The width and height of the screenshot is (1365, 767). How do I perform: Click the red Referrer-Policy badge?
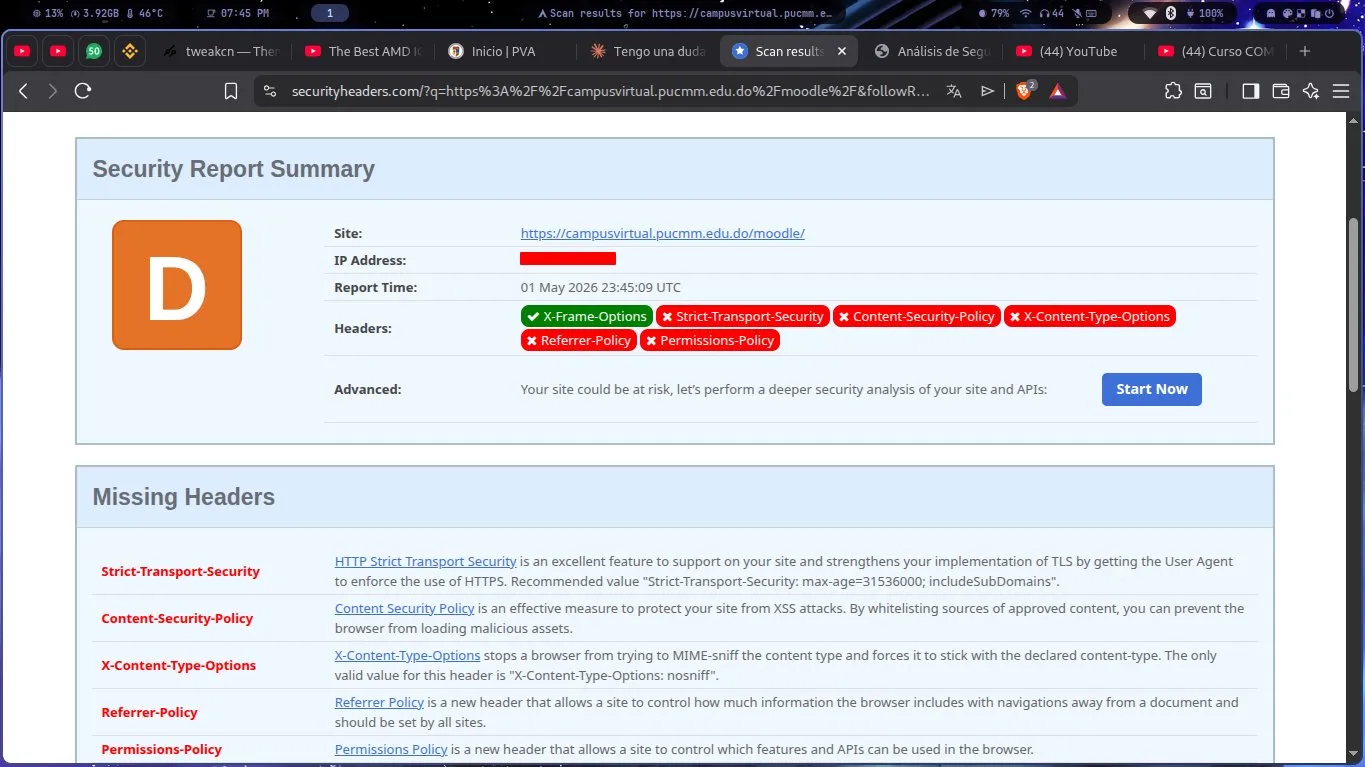[578, 340]
